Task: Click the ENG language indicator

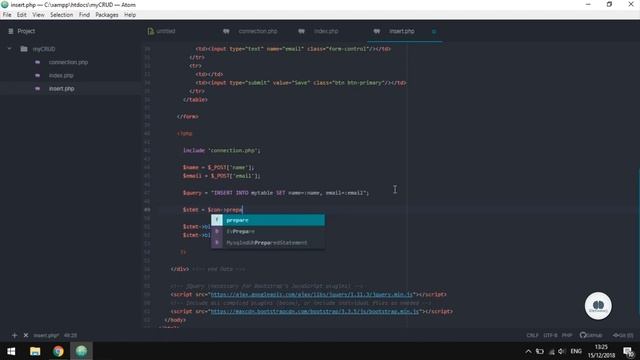Action: pyautogui.click(x=576, y=351)
